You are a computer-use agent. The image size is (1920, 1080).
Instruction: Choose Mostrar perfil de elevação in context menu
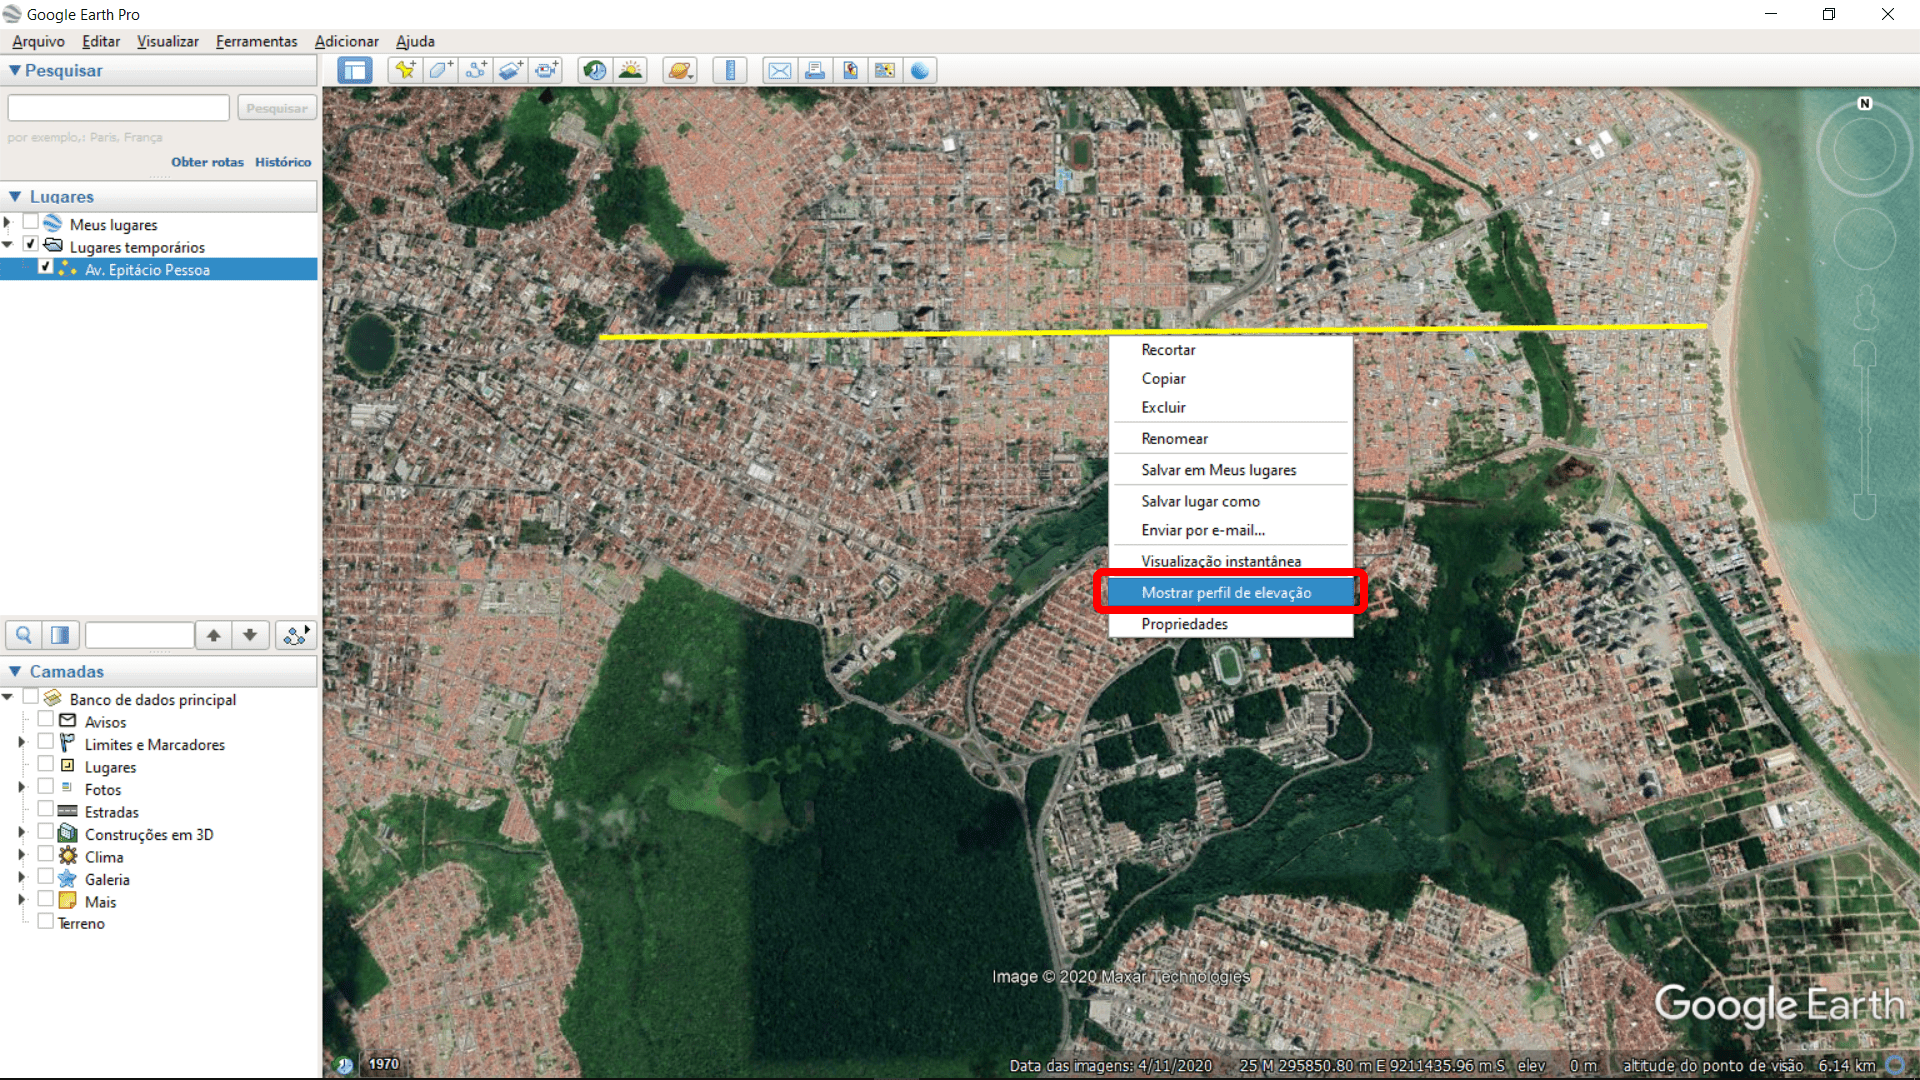click(x=1227, y=592)
